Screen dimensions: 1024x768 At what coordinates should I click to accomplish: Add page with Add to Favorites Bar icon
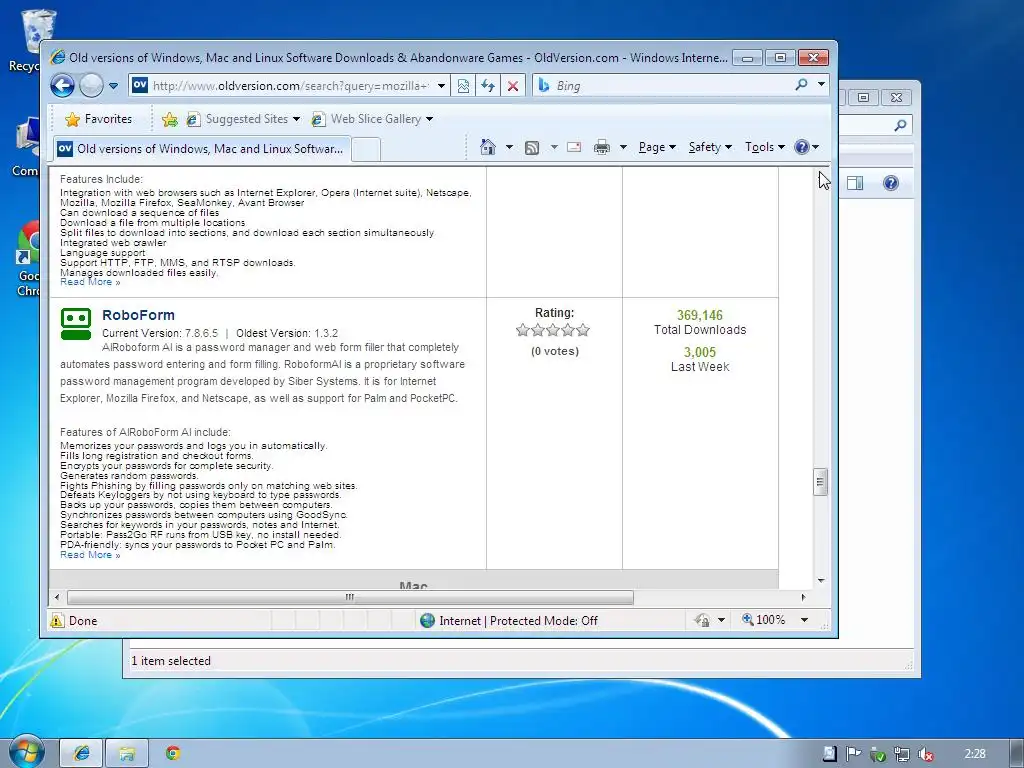pyautogui.click(x=170, y=119)
